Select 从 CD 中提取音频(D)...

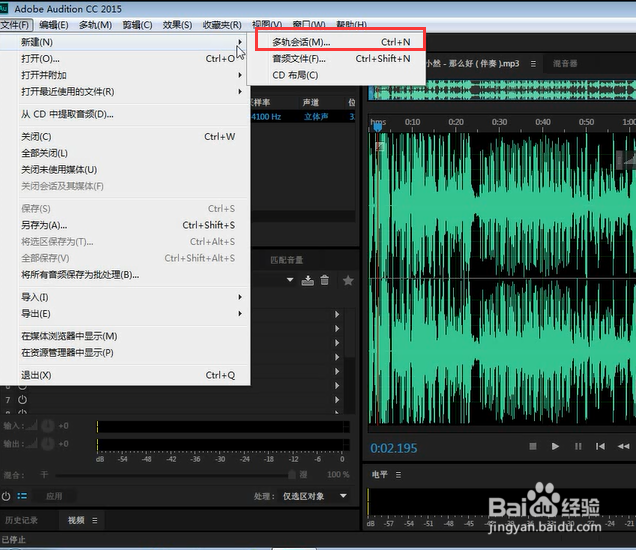pyautogui.click(x=124, y=114)
